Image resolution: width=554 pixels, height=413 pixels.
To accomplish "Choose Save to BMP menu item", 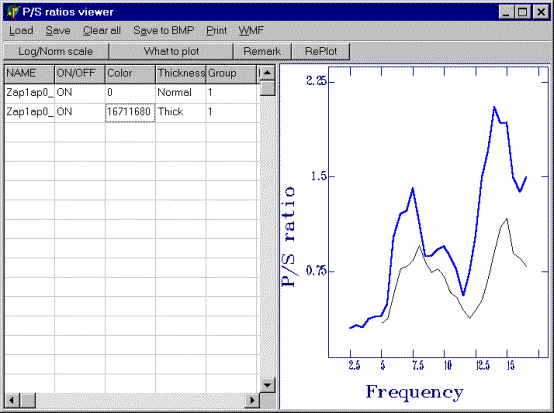I will click(164, 31).
